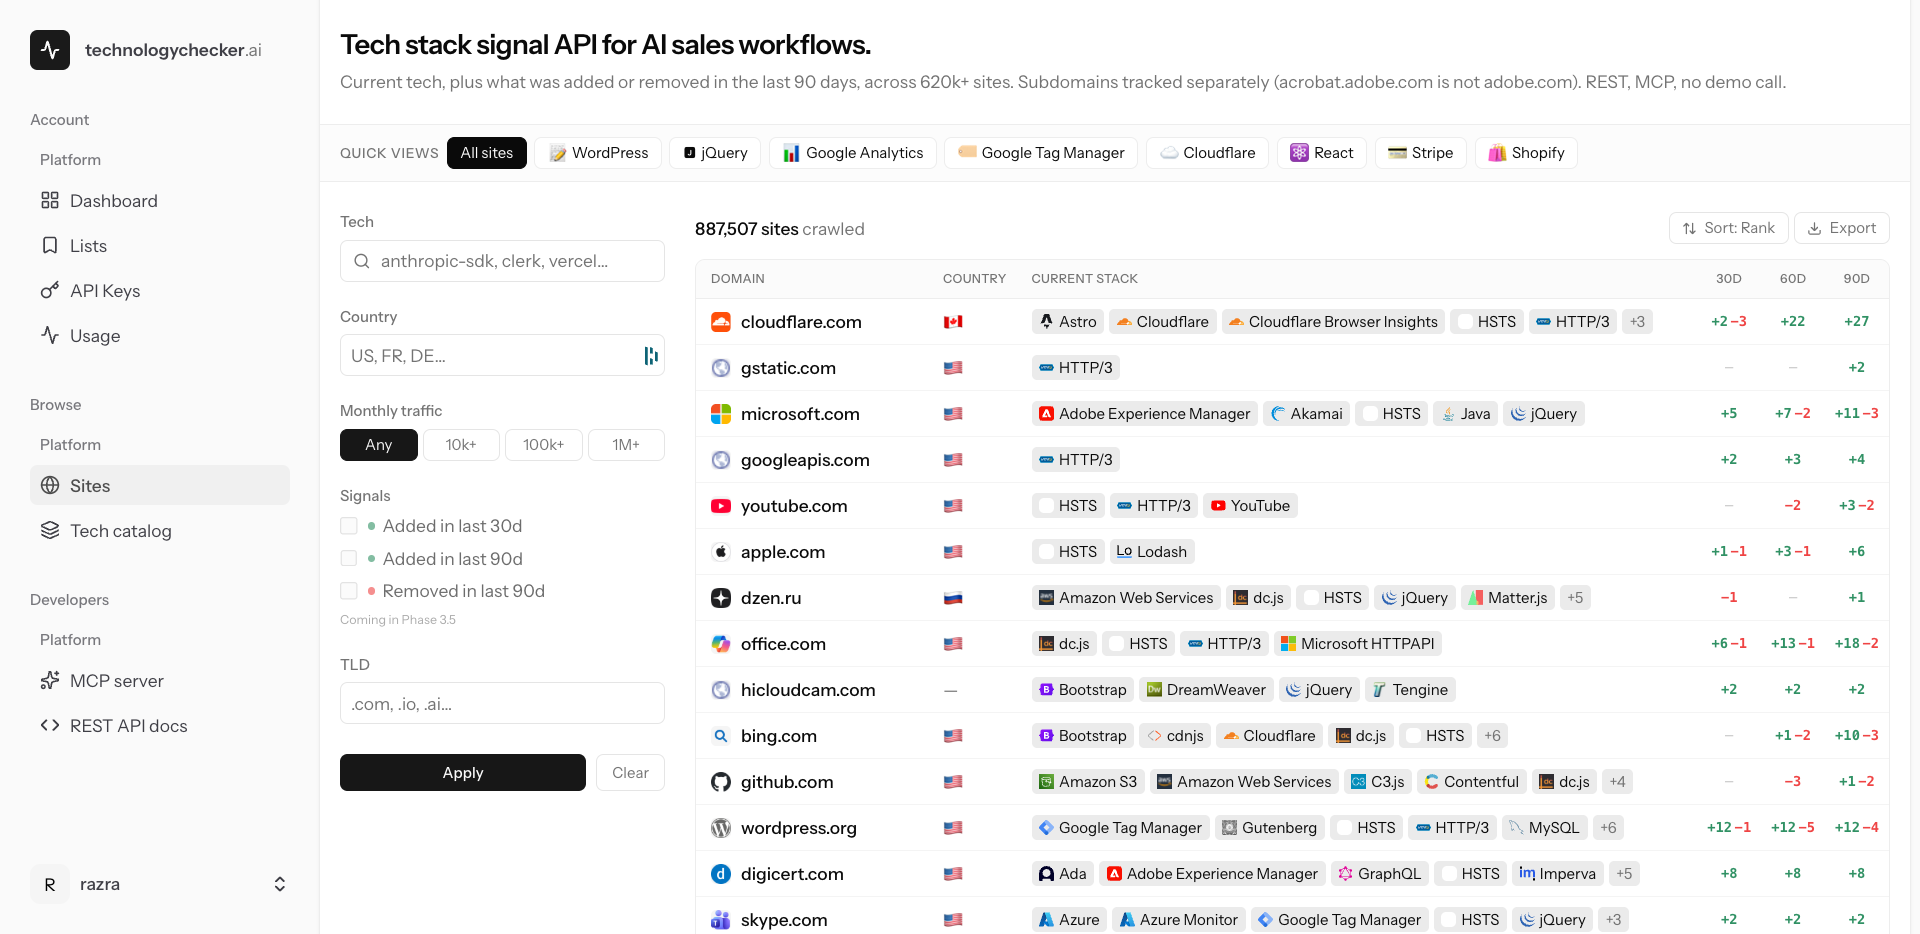Filter by React quick view
Image resolution: width=1920 pixels, height=934 pixels.
coord(1322,153)
